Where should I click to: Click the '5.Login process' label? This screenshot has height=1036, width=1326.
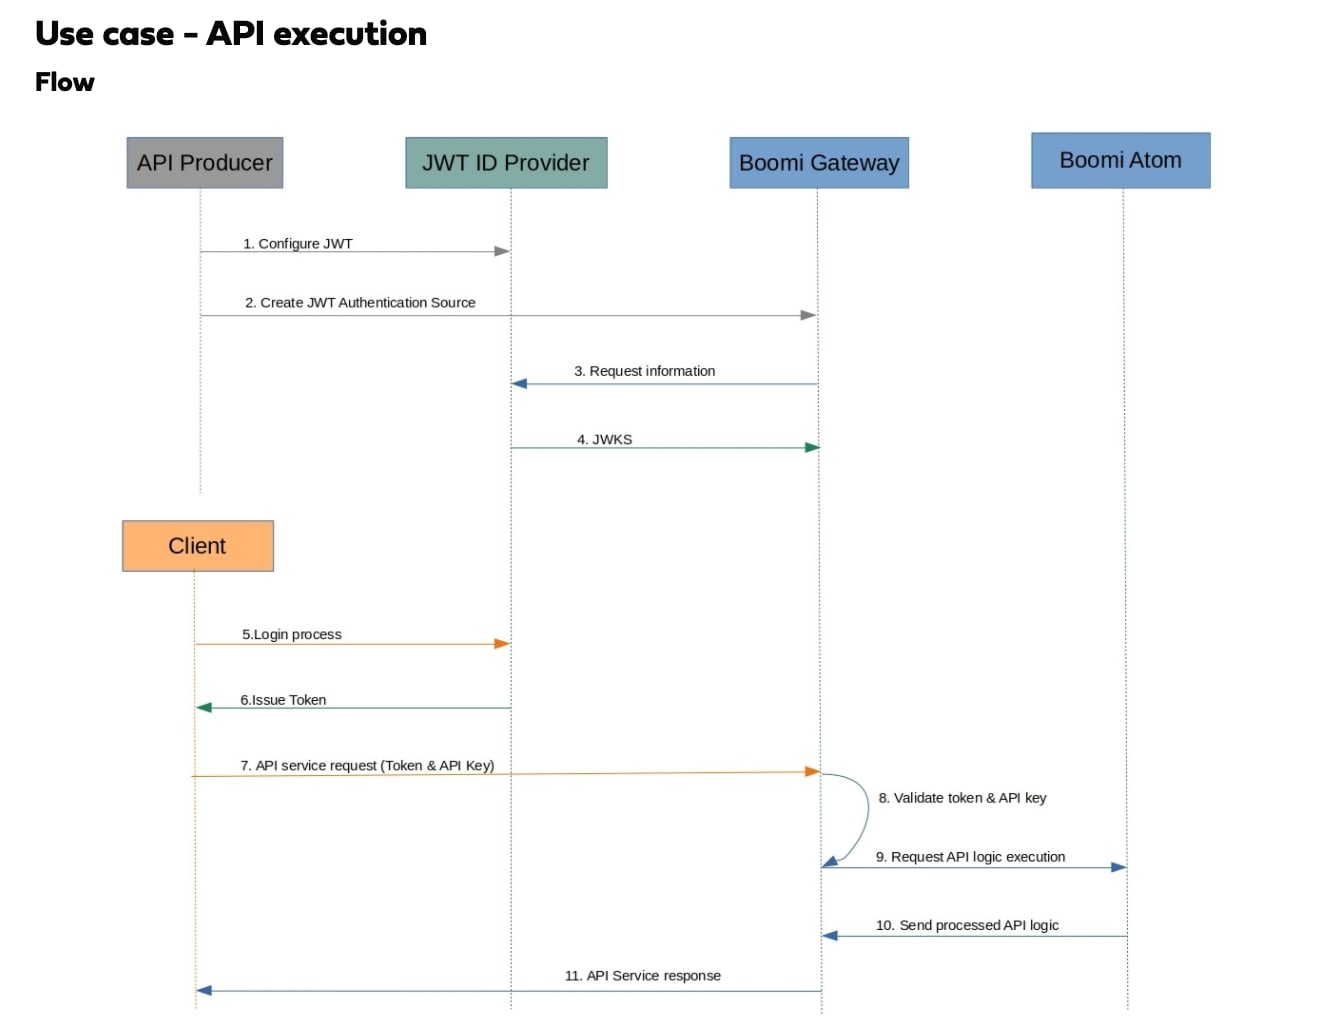(291, 634)
